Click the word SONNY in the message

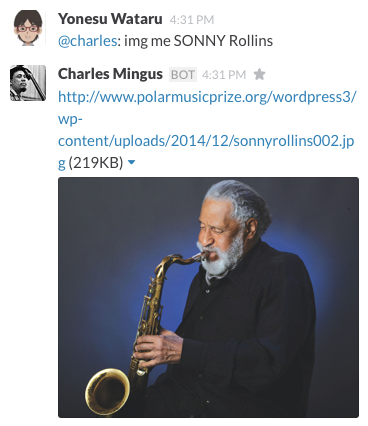click(200, 41)
